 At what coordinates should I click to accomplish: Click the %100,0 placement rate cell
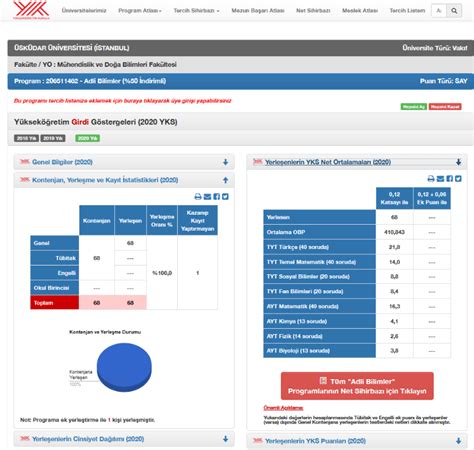pos(162,273)
